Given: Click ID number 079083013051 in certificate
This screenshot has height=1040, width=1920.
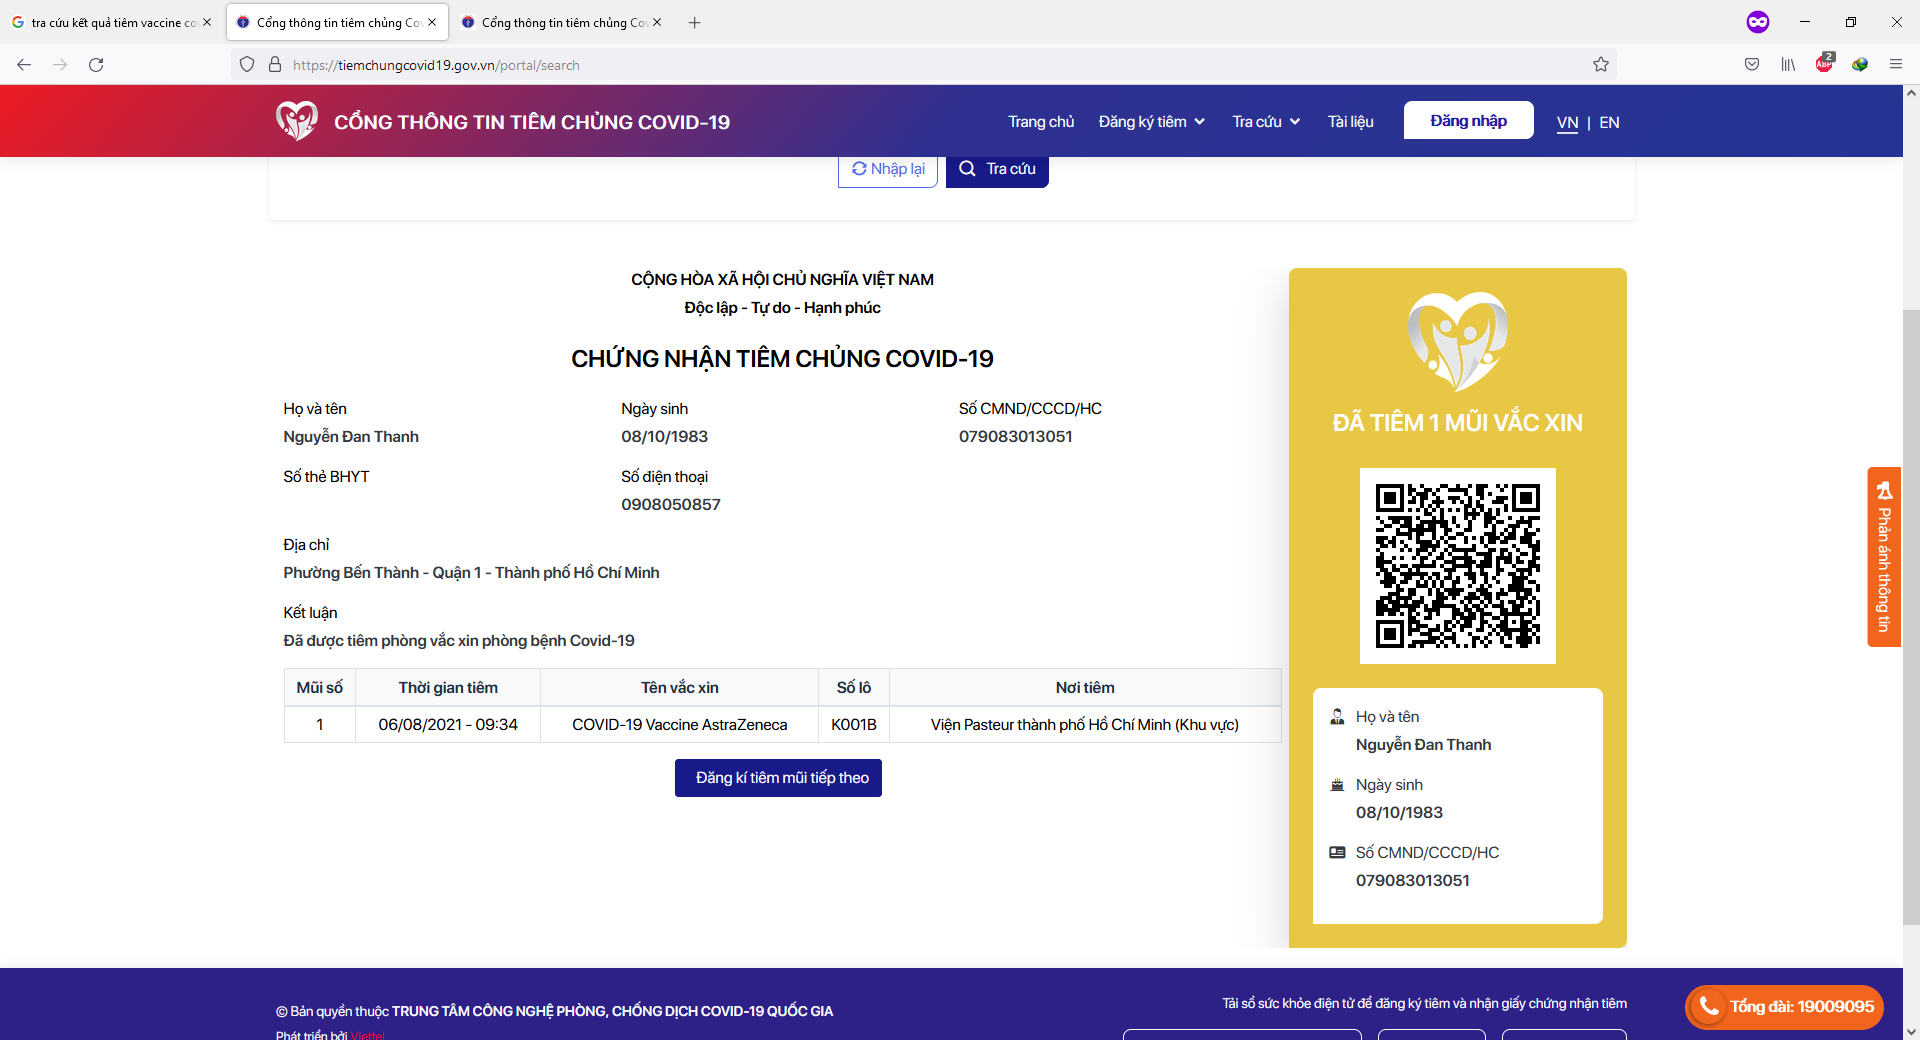Looking at the screenshot, I should 1016,437.
